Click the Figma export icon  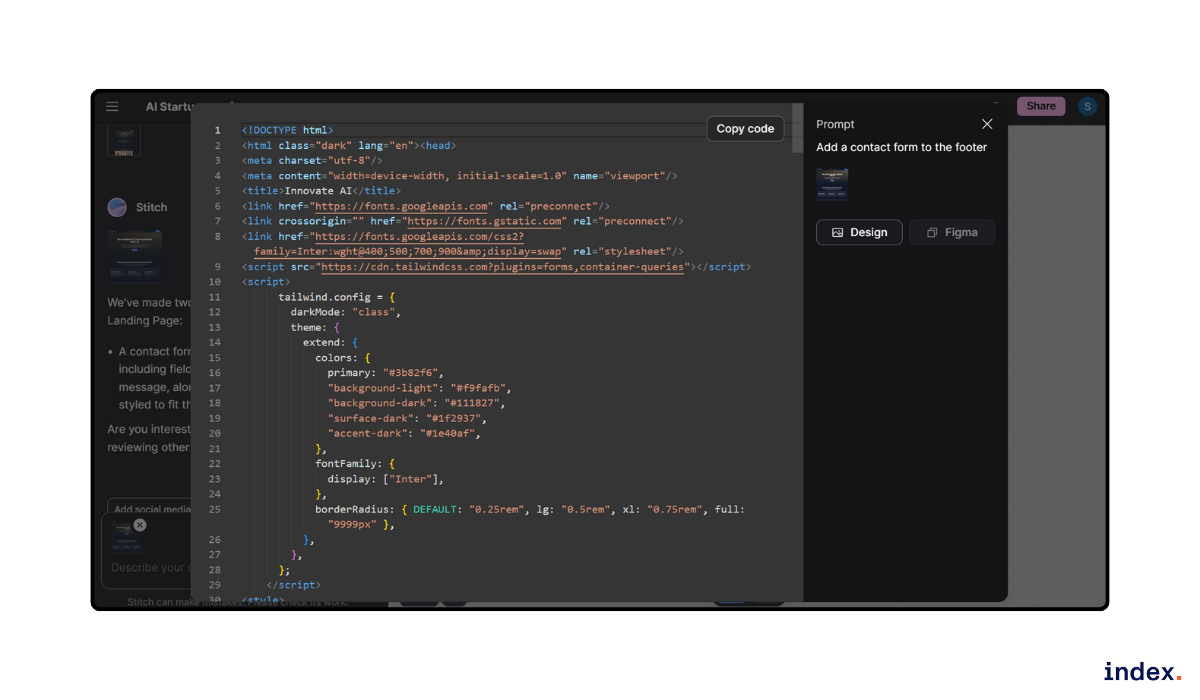[x=932, y=233]
